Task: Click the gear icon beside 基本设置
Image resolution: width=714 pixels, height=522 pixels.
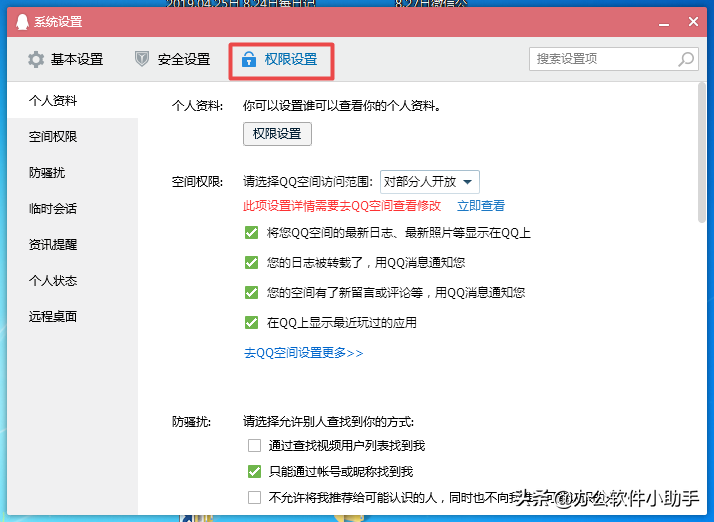Action: click(36, 59)
